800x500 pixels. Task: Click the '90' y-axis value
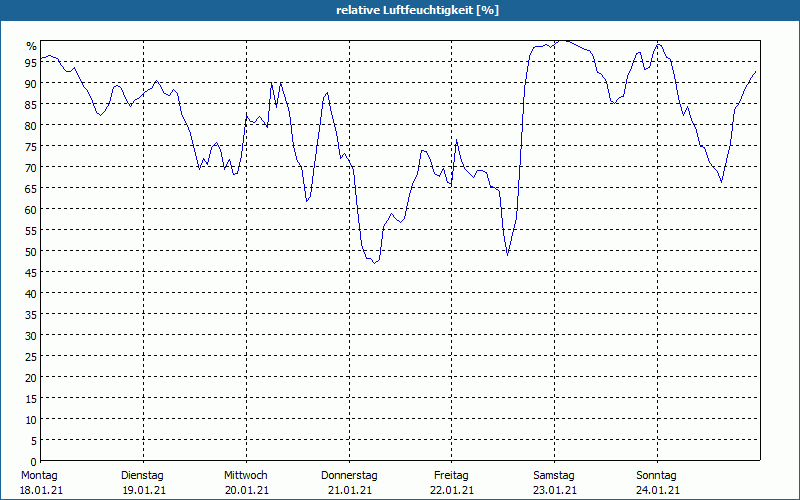click(31, 84)
